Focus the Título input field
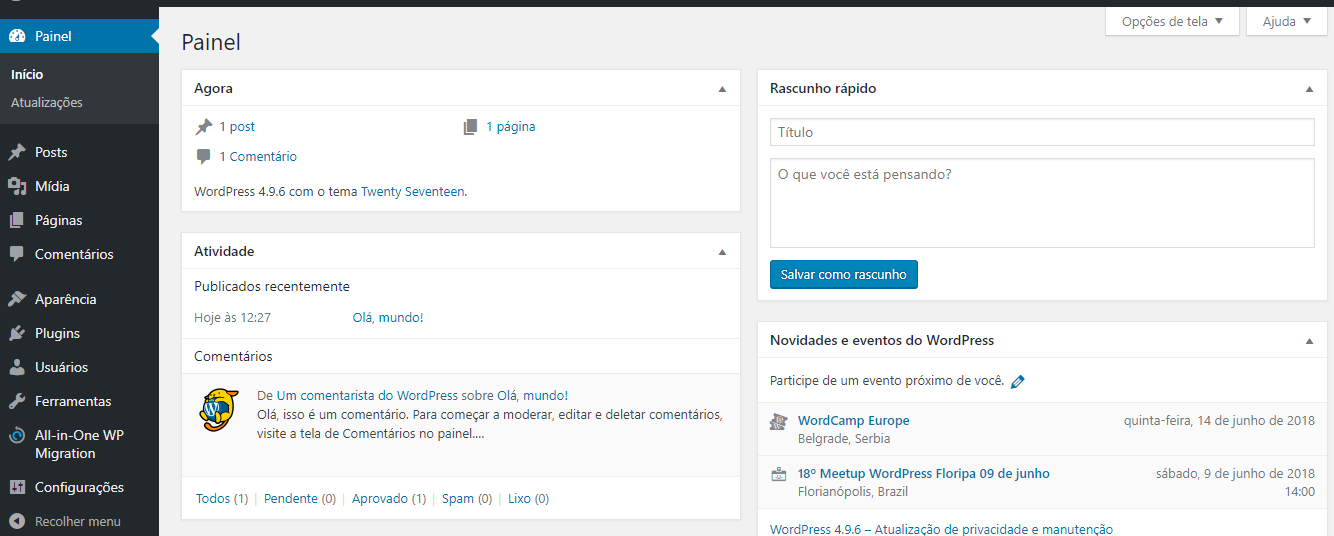This screenshot has width=1334, height=536. click(x=1042, y=132)
